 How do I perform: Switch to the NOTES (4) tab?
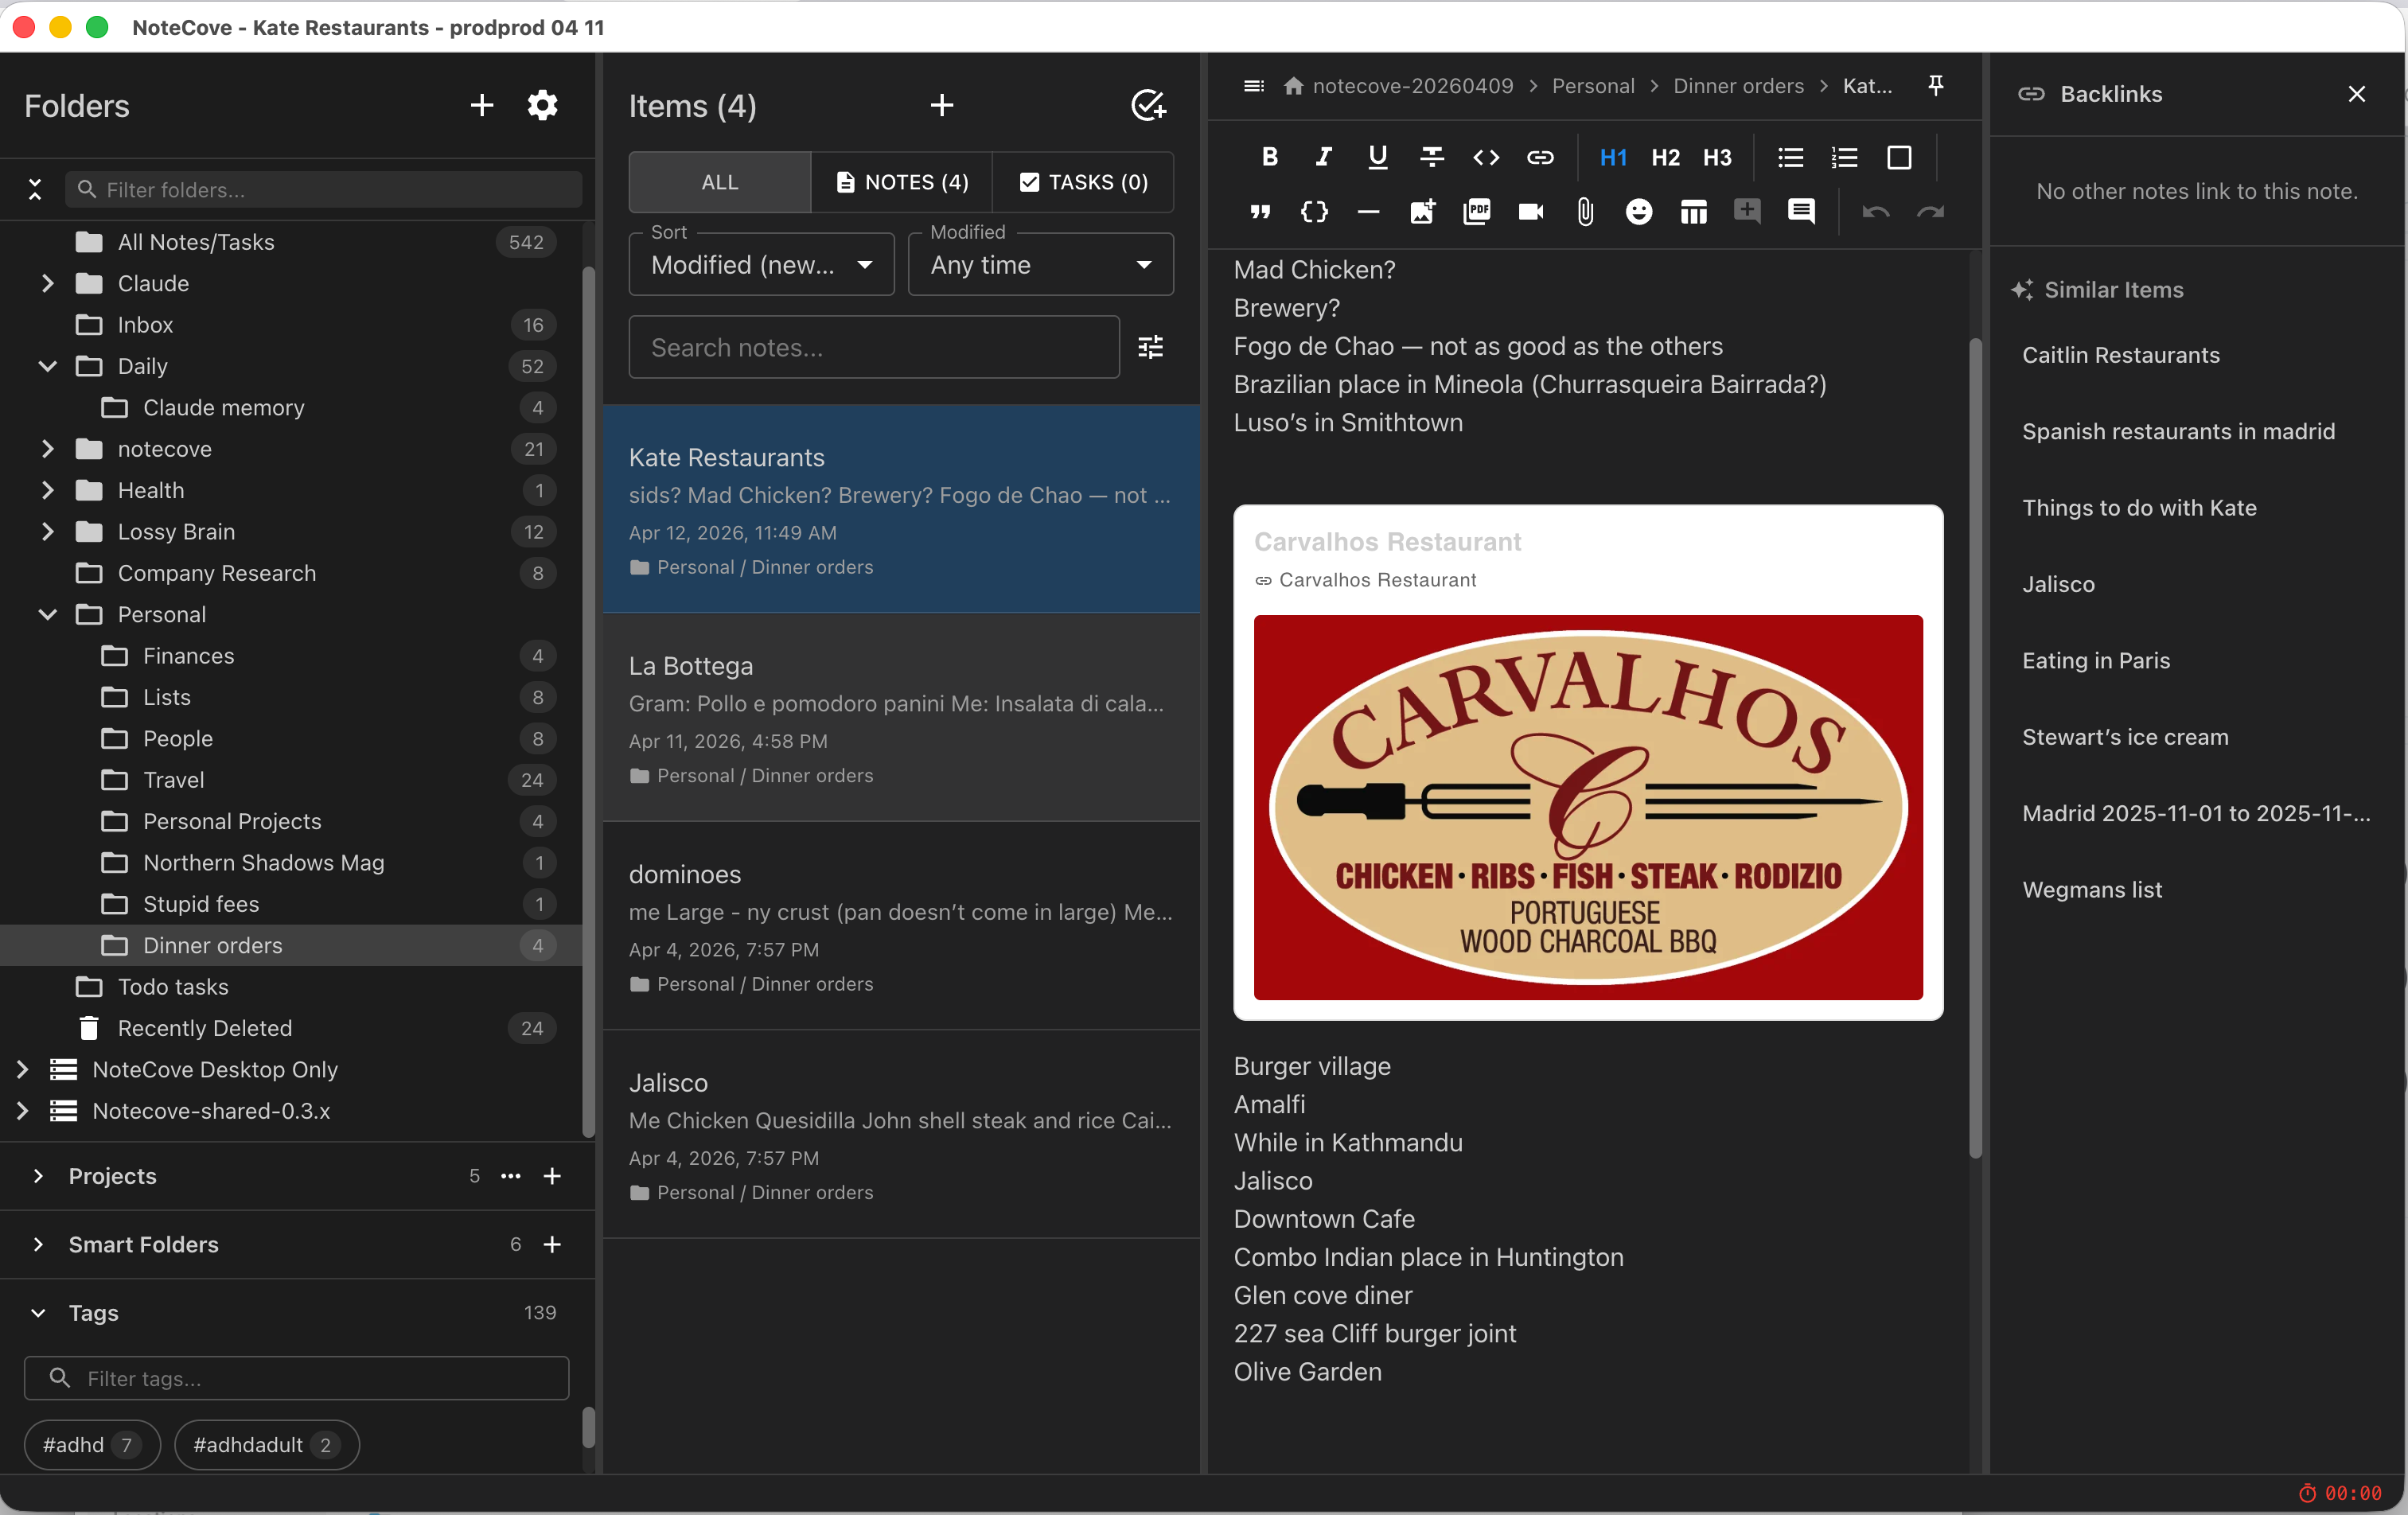click(902, 181)
